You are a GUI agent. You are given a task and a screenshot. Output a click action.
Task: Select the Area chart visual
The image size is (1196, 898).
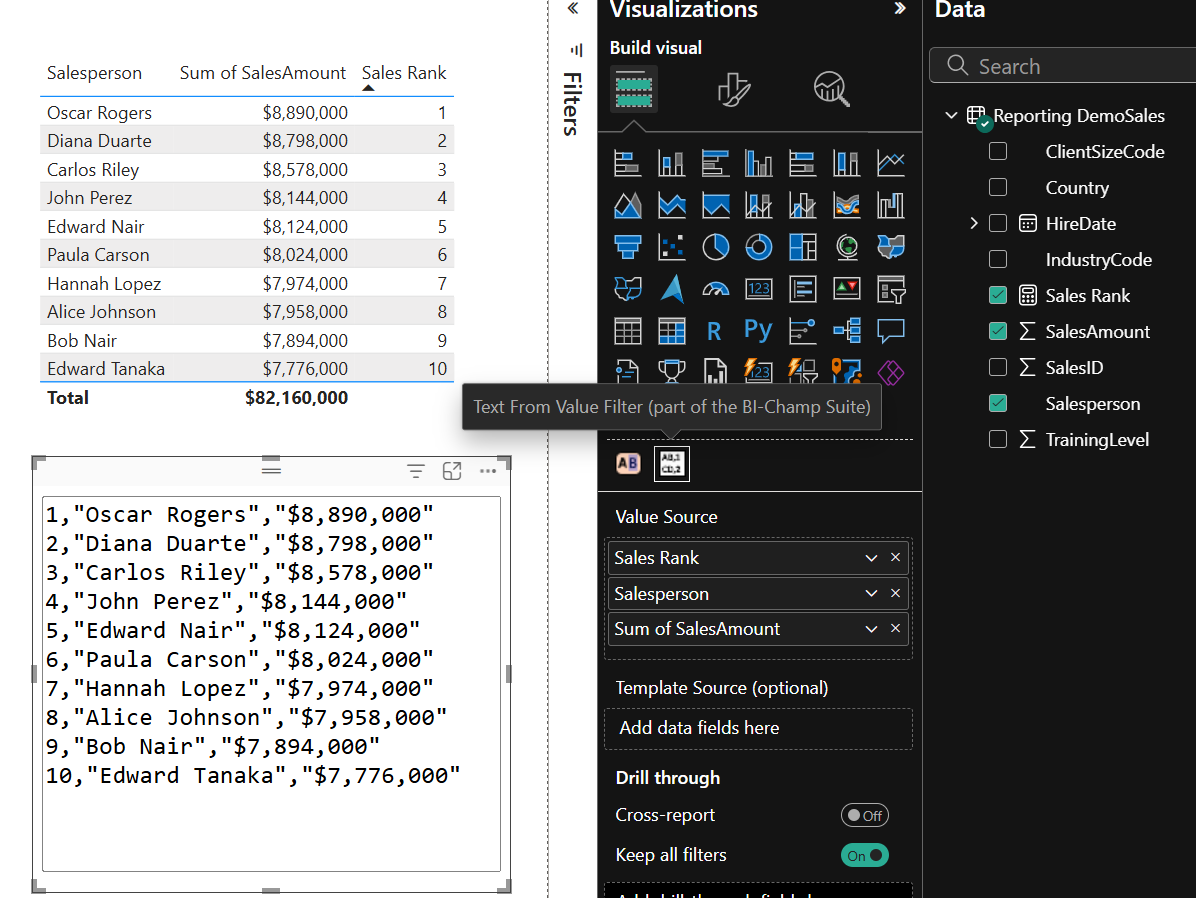tap(628, 205)
